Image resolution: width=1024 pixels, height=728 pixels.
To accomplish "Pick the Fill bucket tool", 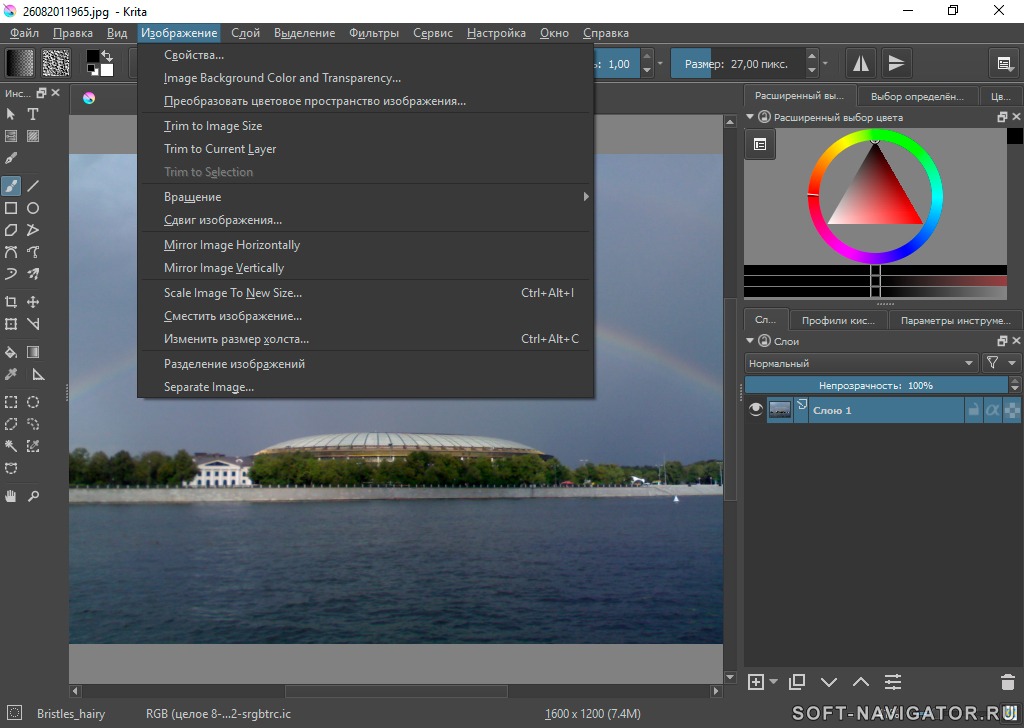I will coord(11,352).
